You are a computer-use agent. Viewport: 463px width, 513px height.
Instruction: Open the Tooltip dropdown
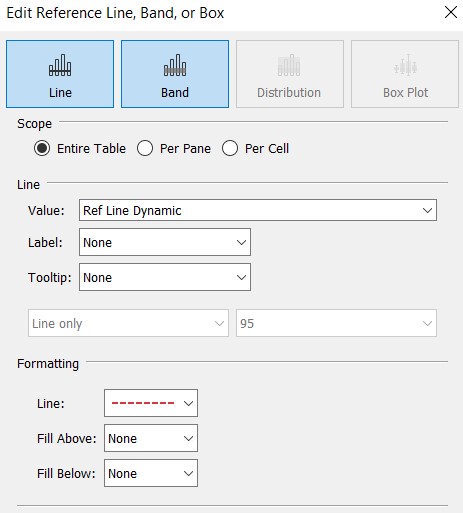tap(165, 277)
